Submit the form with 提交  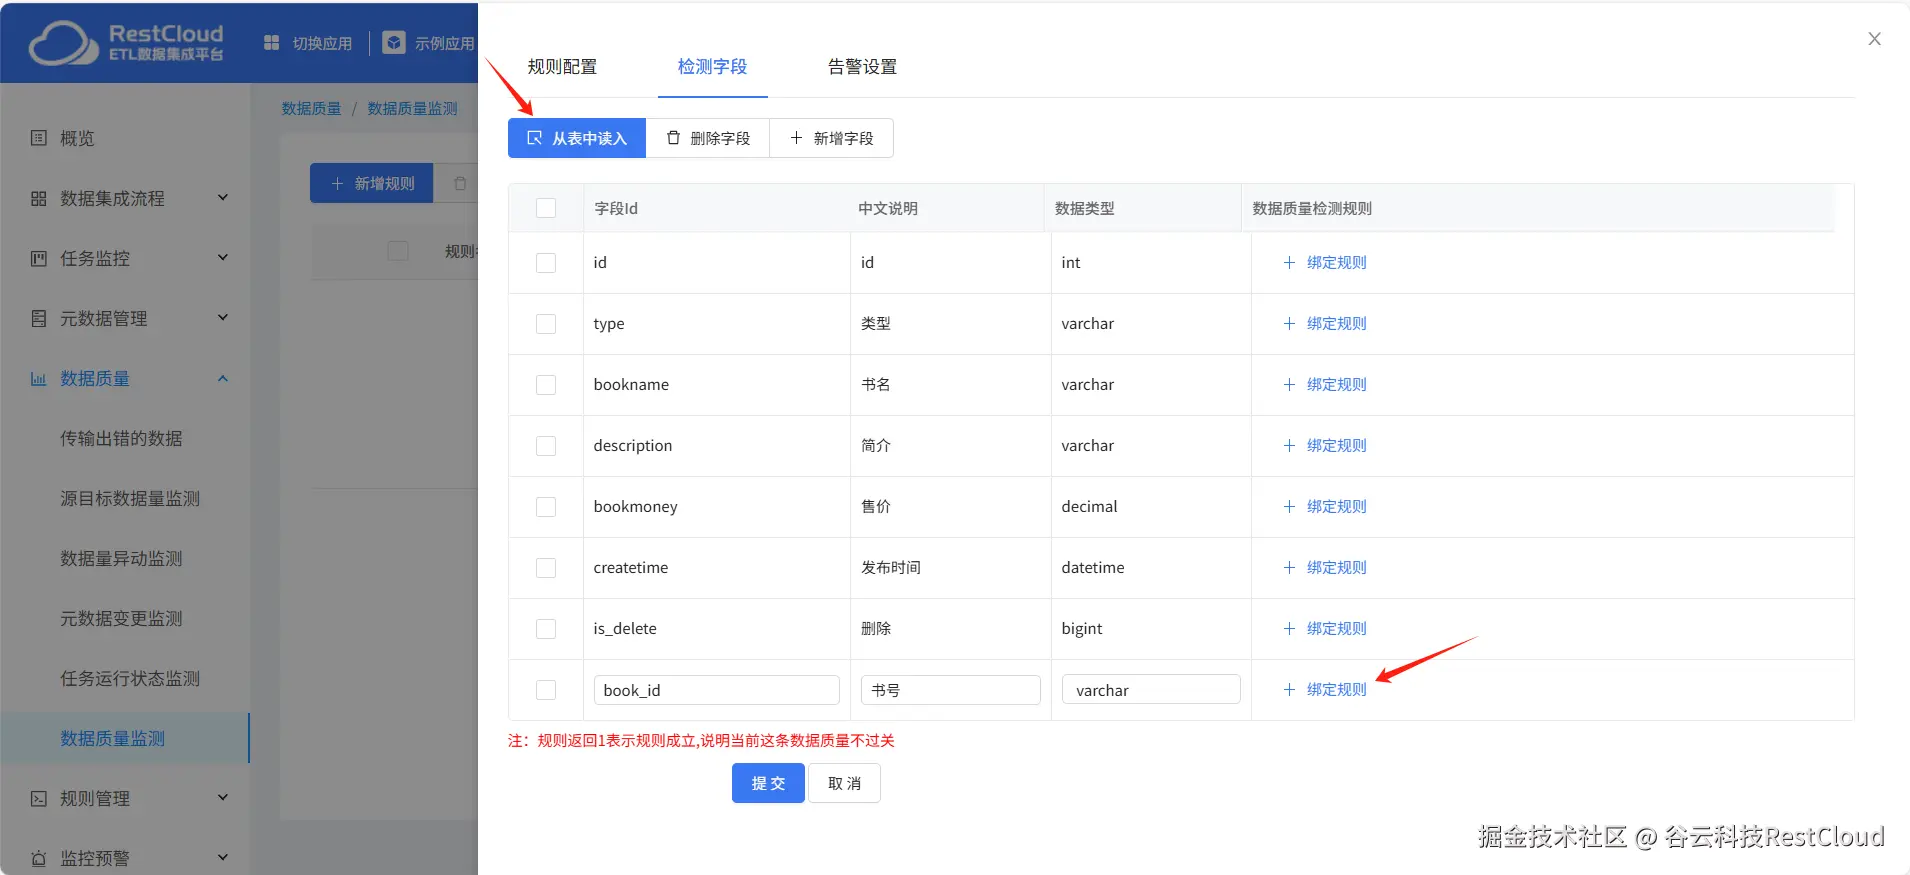coord(768,783)
